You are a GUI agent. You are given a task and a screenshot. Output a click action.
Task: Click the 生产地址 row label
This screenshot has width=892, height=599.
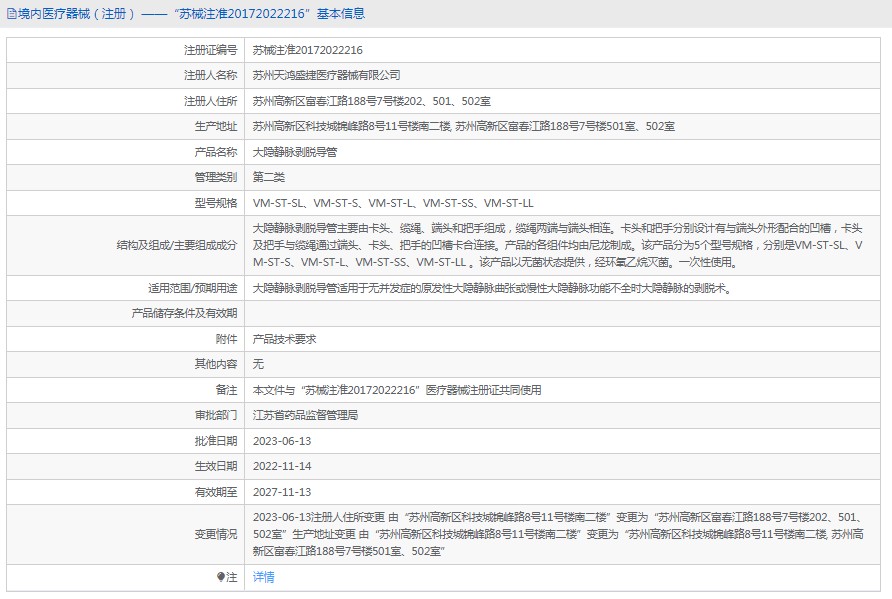click(x=216, y=126)
